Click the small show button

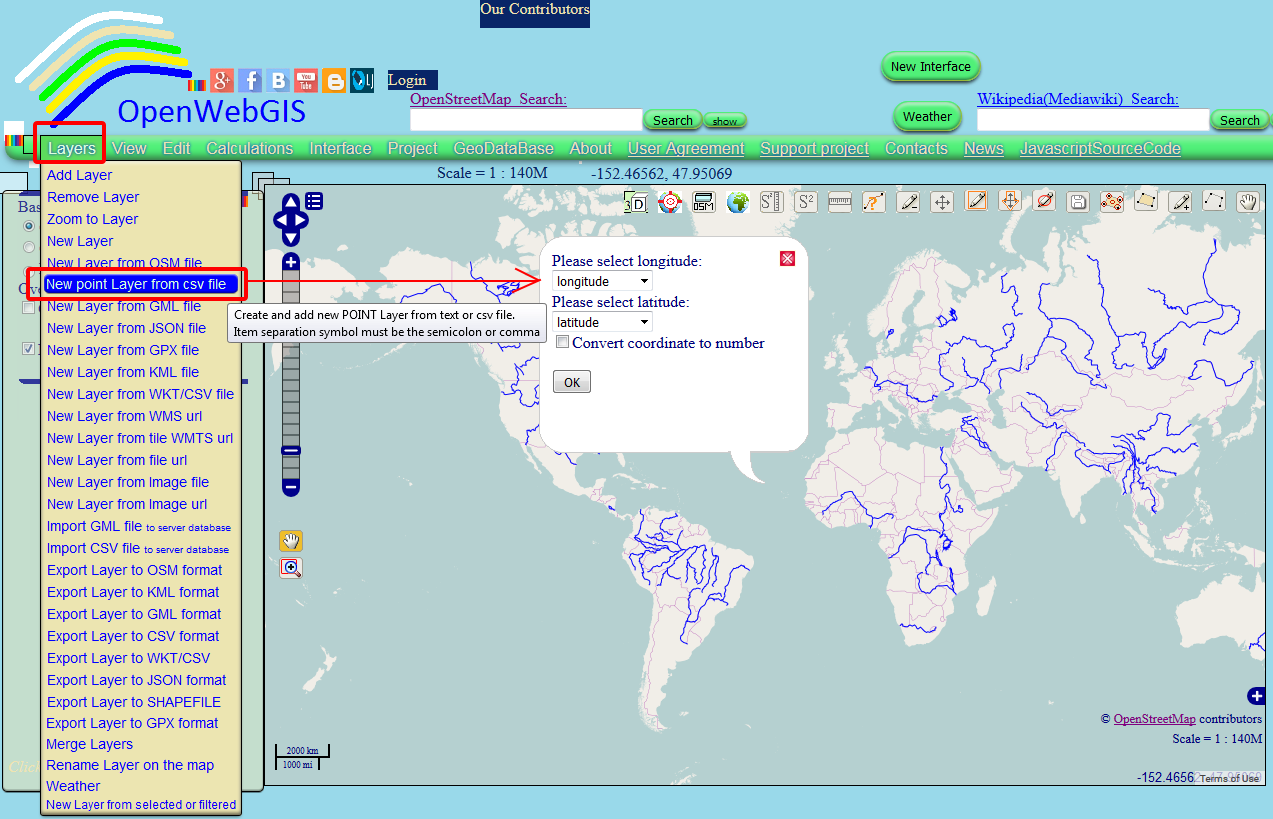(x=725, y=121)
